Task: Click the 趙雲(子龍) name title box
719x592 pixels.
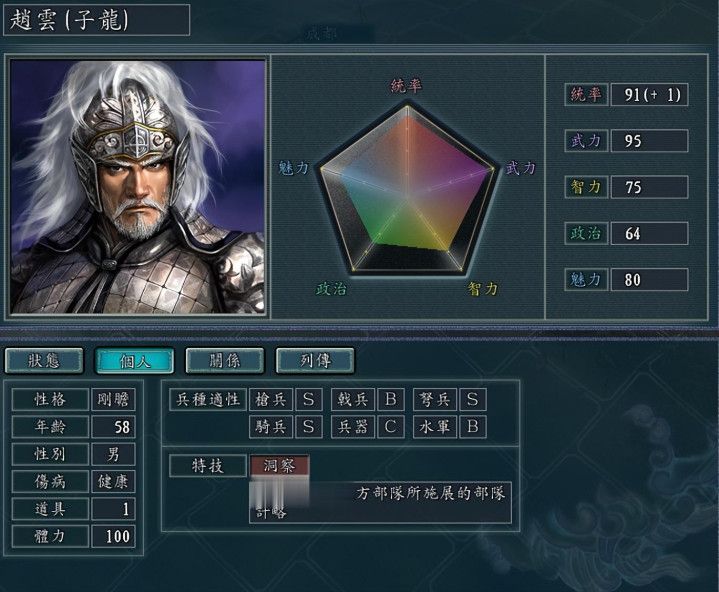Action: tap(96, 20)
